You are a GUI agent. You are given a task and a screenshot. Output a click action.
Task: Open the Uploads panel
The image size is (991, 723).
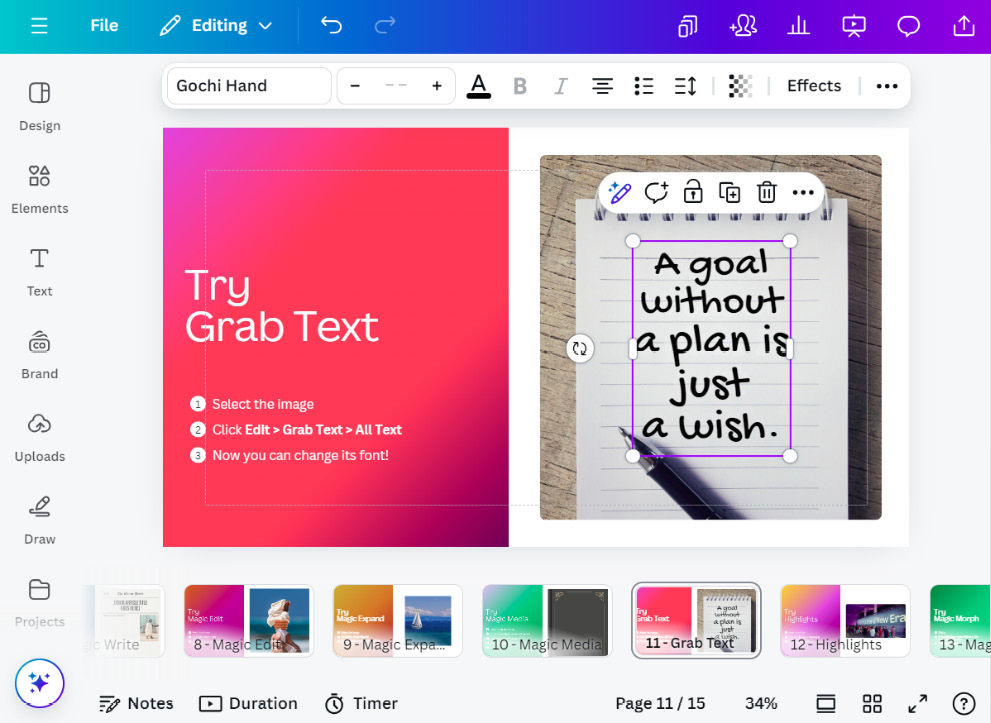[x=39, y=437]
